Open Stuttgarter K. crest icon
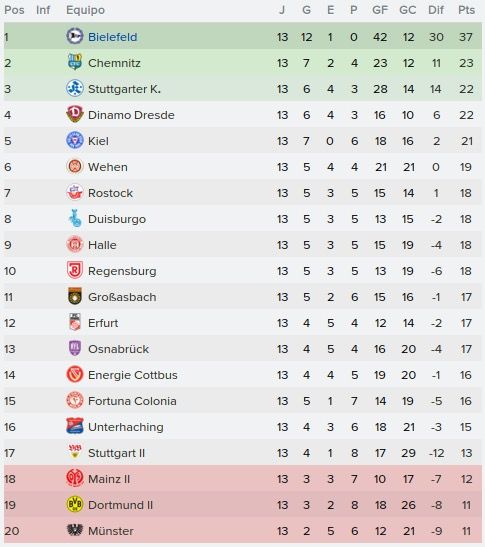The height and width of the screenshot is (547, 485). pyautogui.click(x=75, y=88)
